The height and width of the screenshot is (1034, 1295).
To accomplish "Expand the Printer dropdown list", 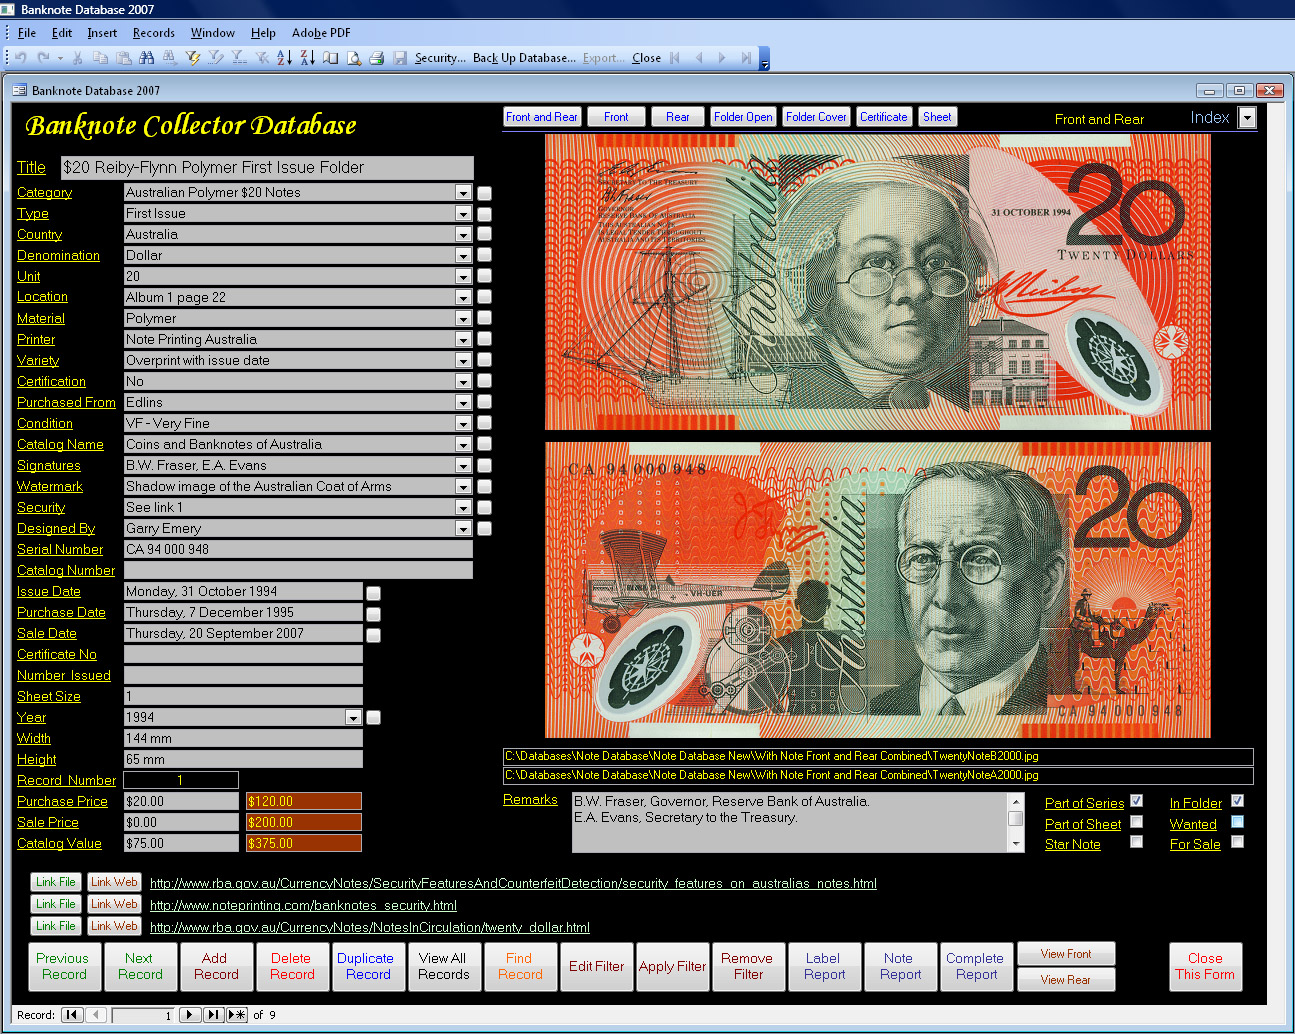I will tap(463, 339).
